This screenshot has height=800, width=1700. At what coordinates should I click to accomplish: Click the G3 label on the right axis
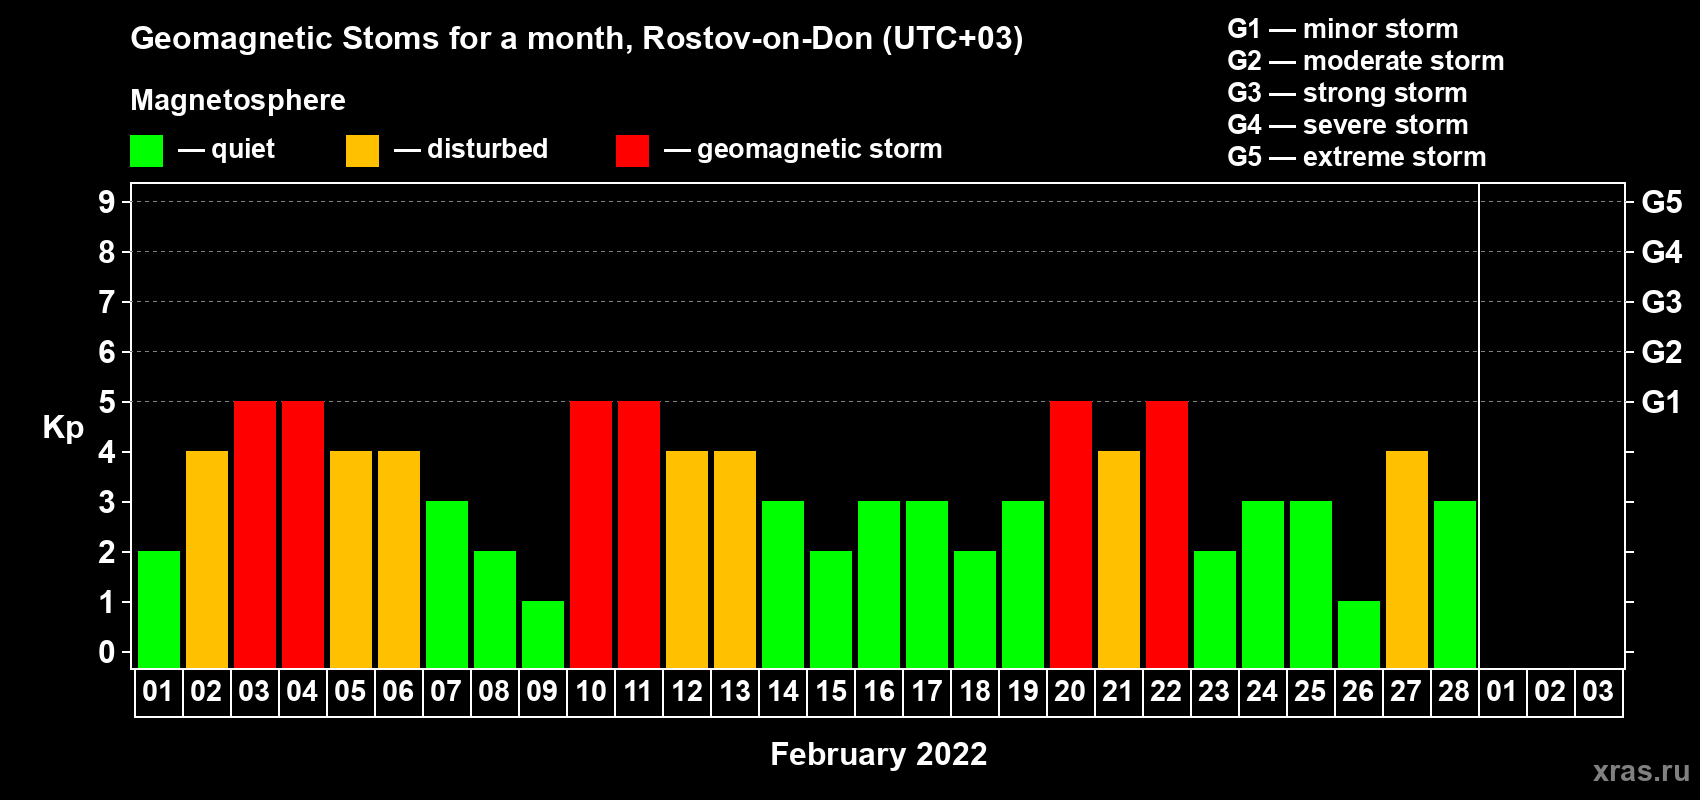[1662, 302]
